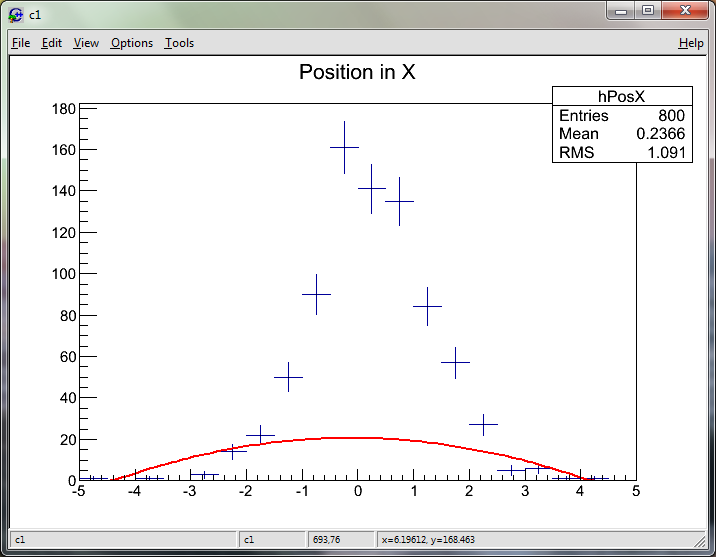Maximize the c1 canvas window

tap(648, 11)
